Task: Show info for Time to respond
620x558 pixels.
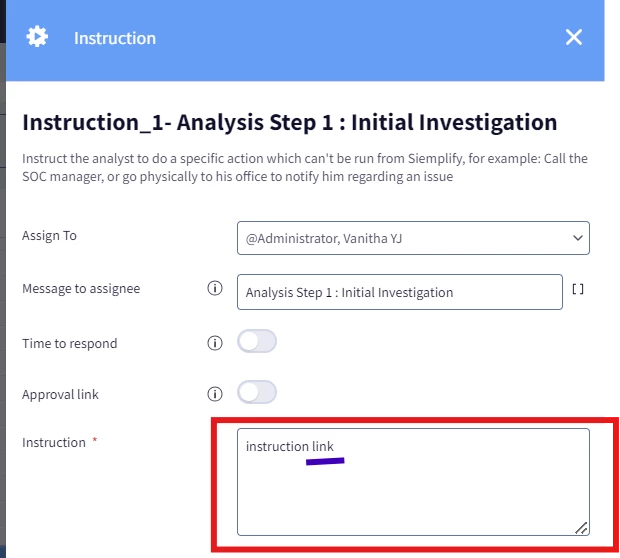Action: (215, 343)
